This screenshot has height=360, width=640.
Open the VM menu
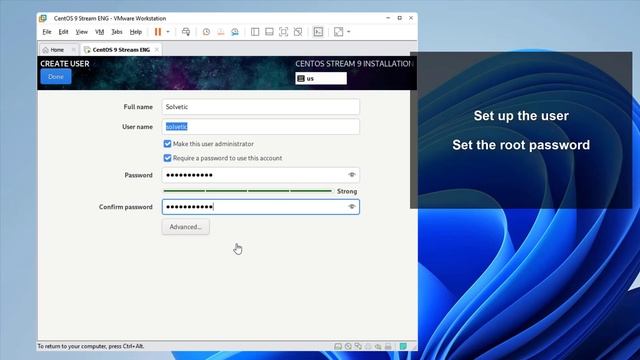100,32
